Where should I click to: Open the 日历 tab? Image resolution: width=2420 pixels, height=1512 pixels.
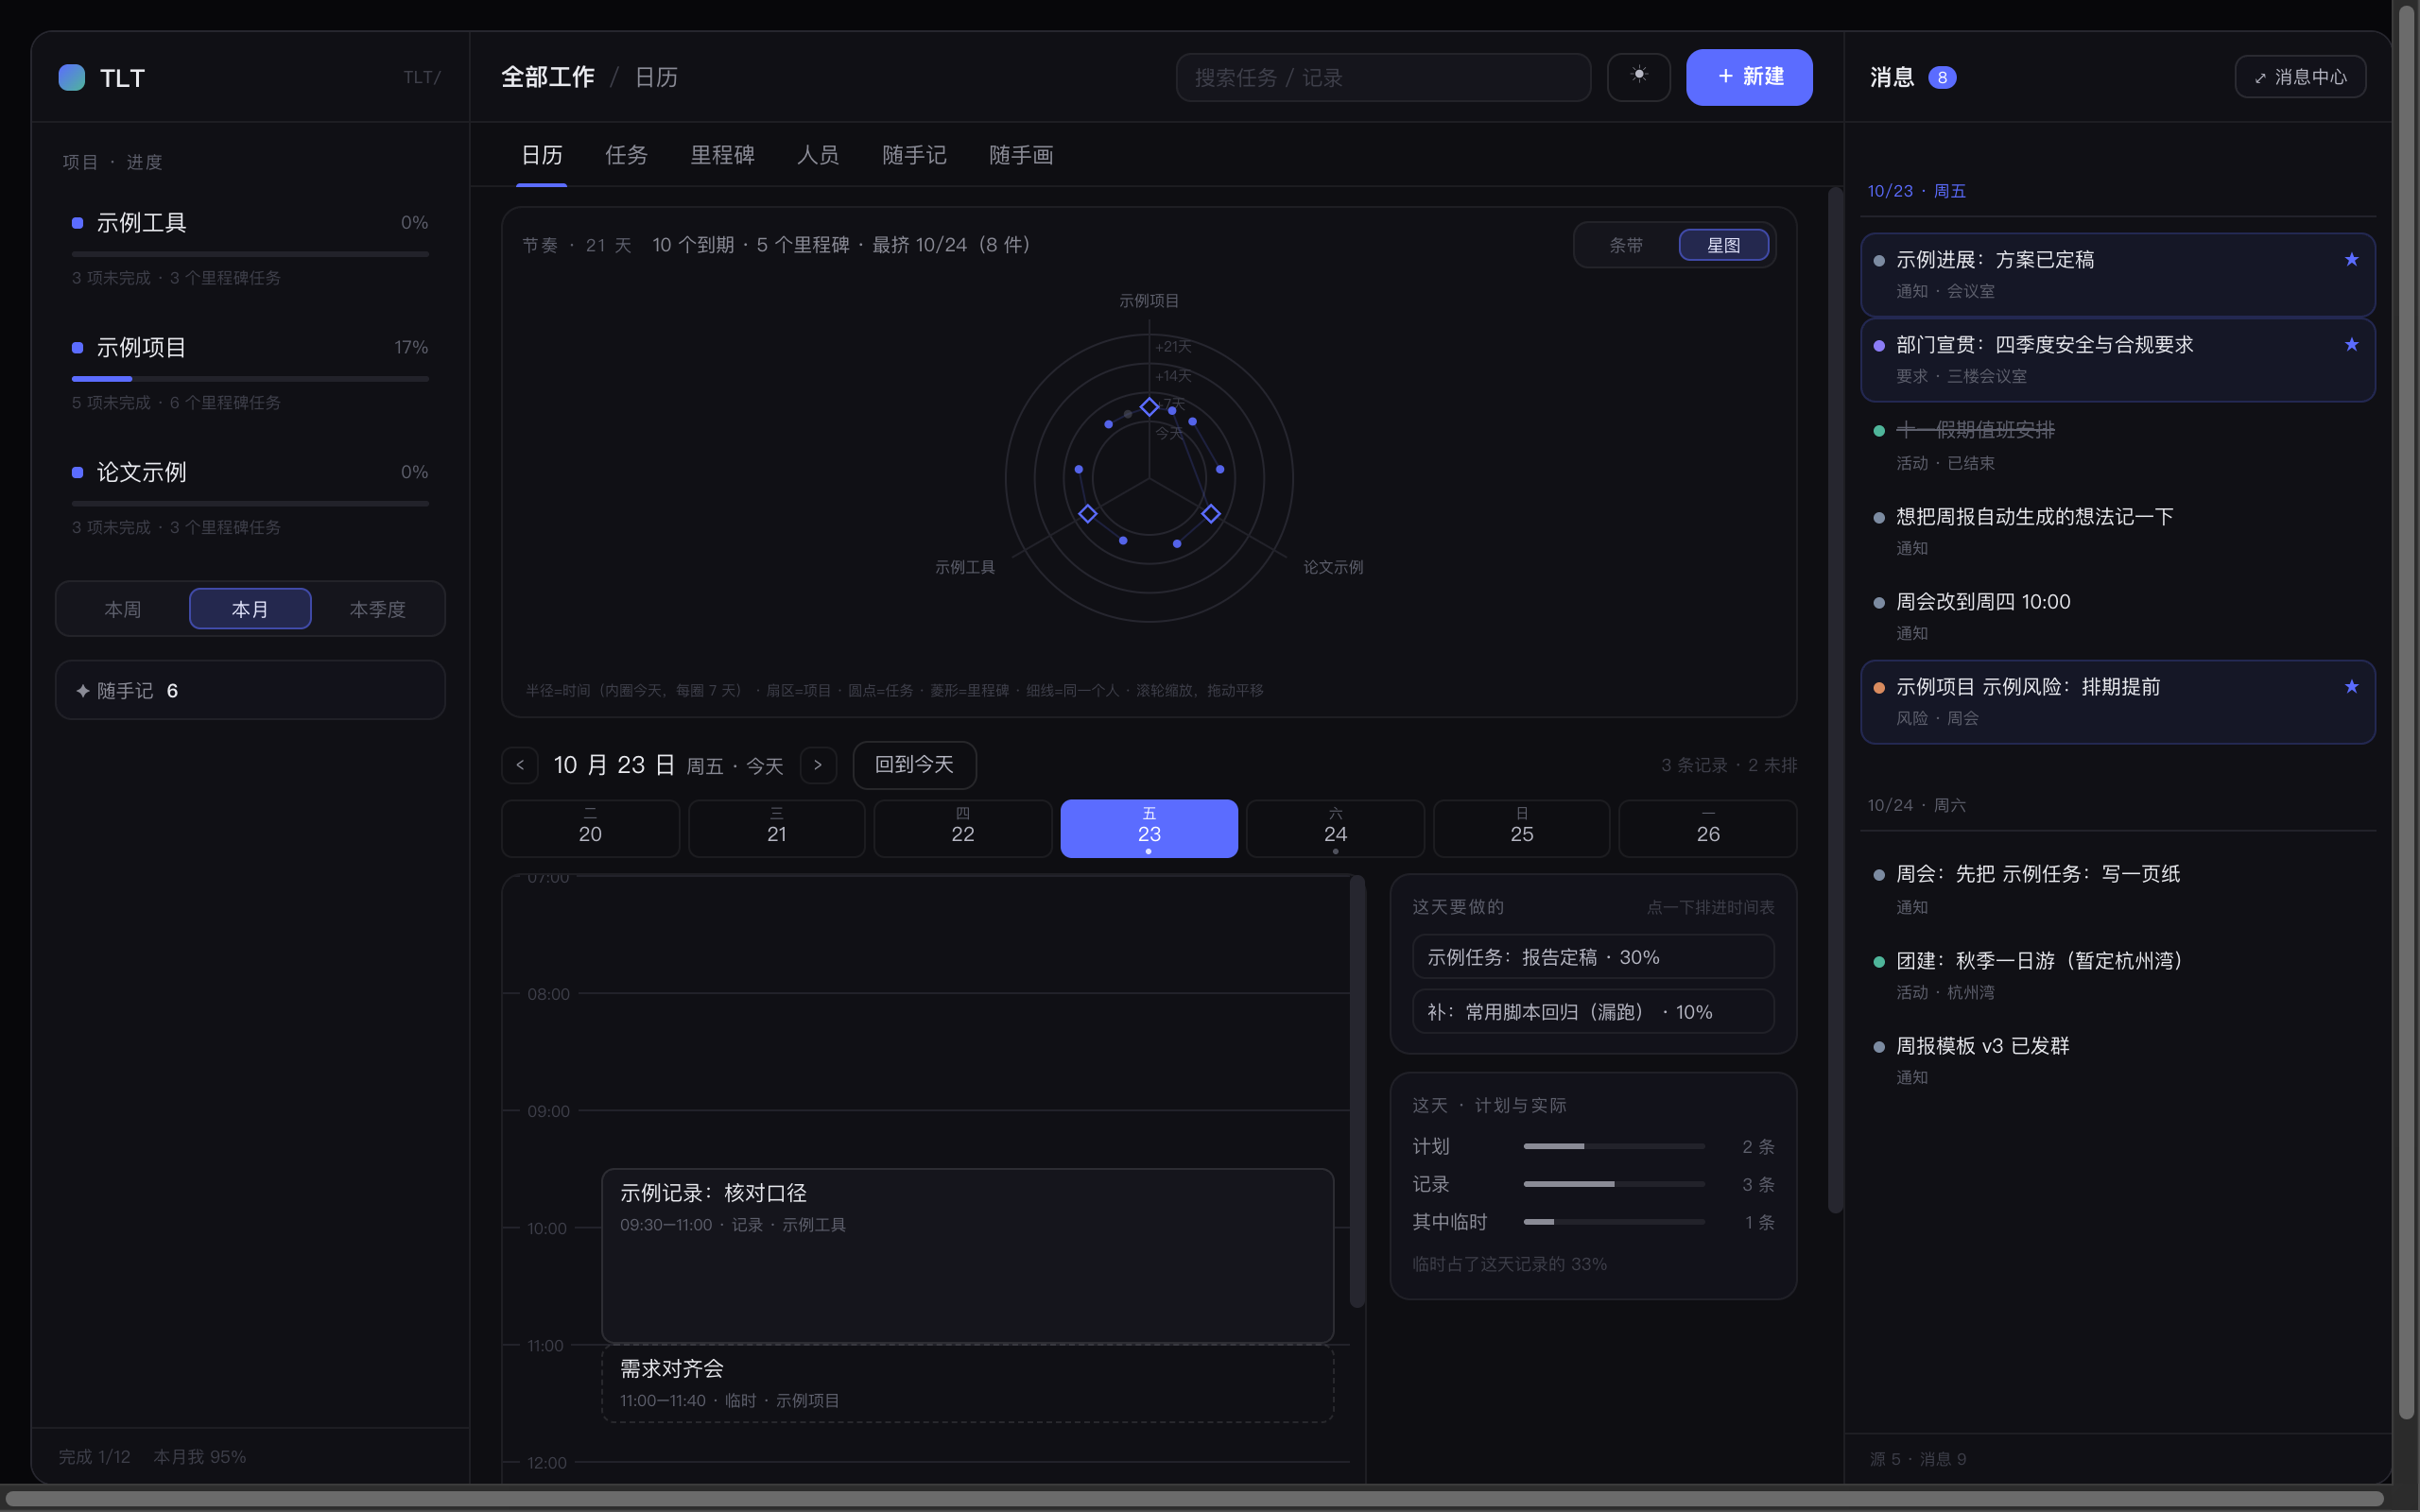coord(541,155)
